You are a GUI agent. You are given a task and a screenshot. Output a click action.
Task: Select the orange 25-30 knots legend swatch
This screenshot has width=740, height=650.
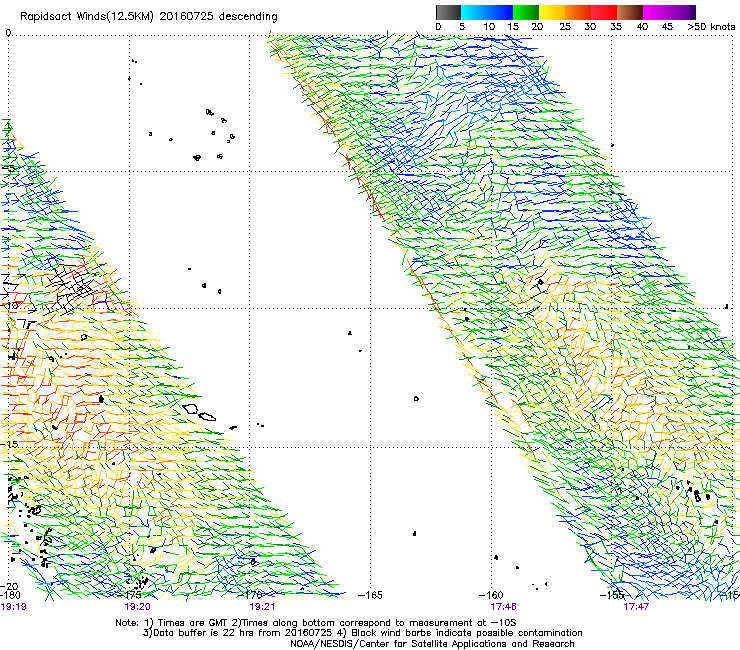point(578,12)
